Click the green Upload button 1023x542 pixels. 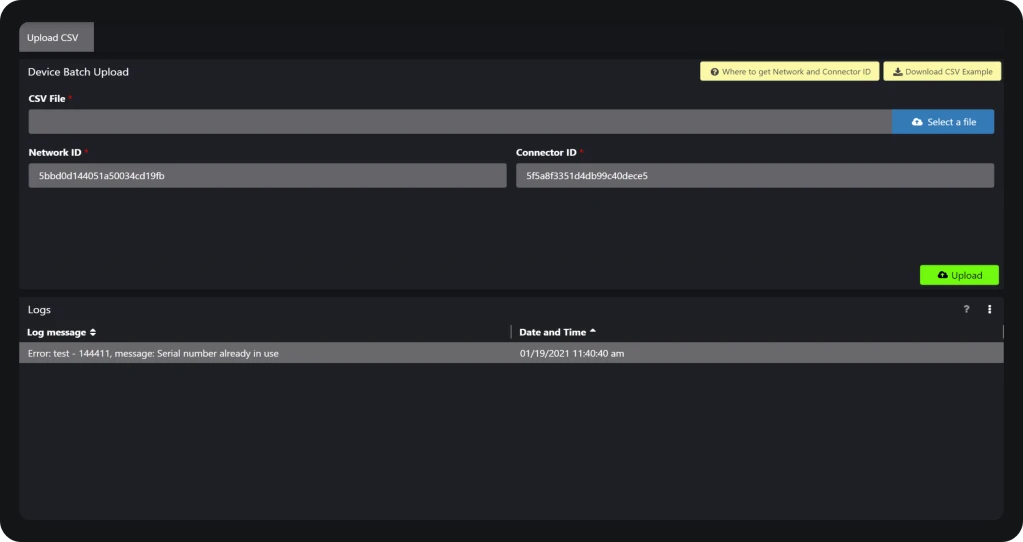pos(959,275)
